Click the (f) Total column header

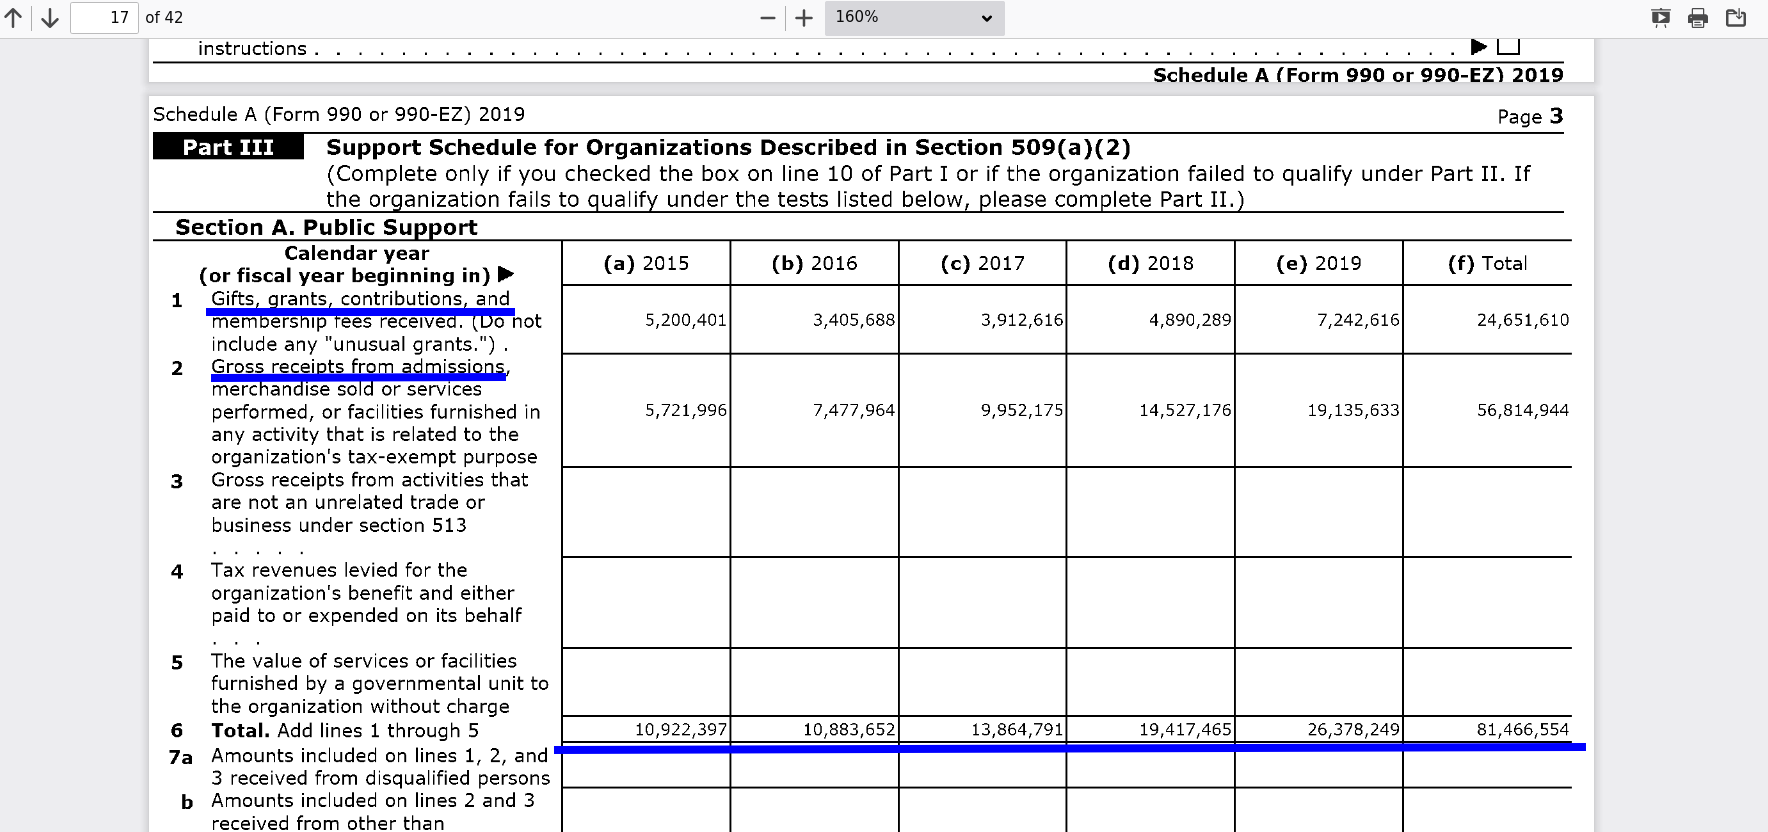pos(1487,263)
